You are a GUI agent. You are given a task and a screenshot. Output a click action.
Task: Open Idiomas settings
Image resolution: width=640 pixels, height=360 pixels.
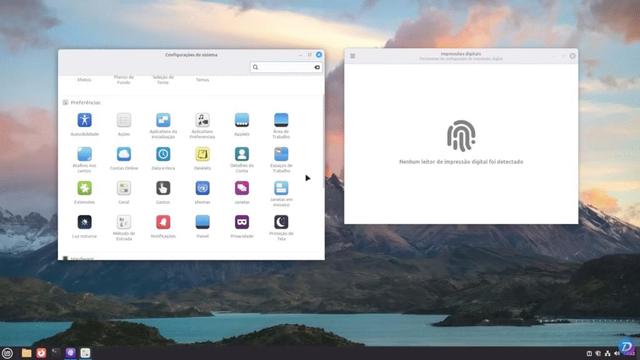202,193
